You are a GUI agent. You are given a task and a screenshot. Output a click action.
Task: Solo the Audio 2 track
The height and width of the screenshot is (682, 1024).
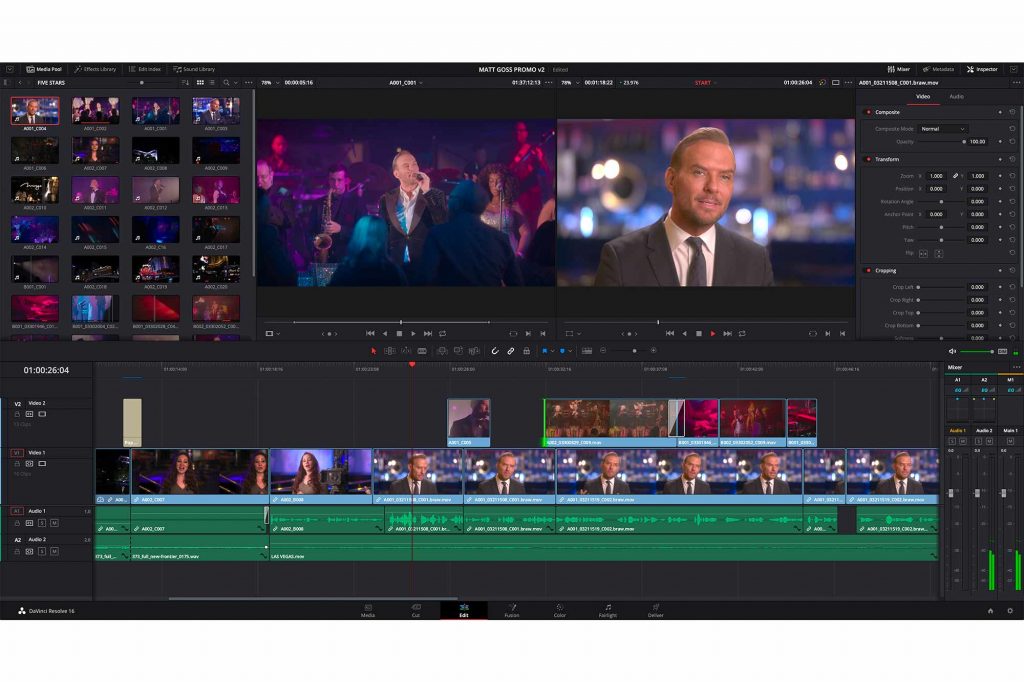pos(41,551)
